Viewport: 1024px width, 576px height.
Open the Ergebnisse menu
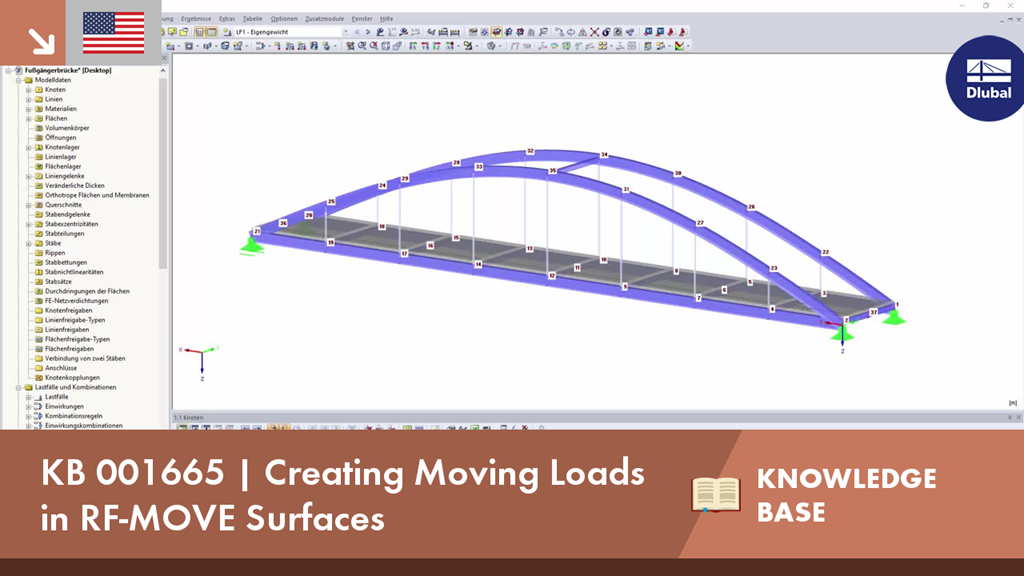coord(196,19)
